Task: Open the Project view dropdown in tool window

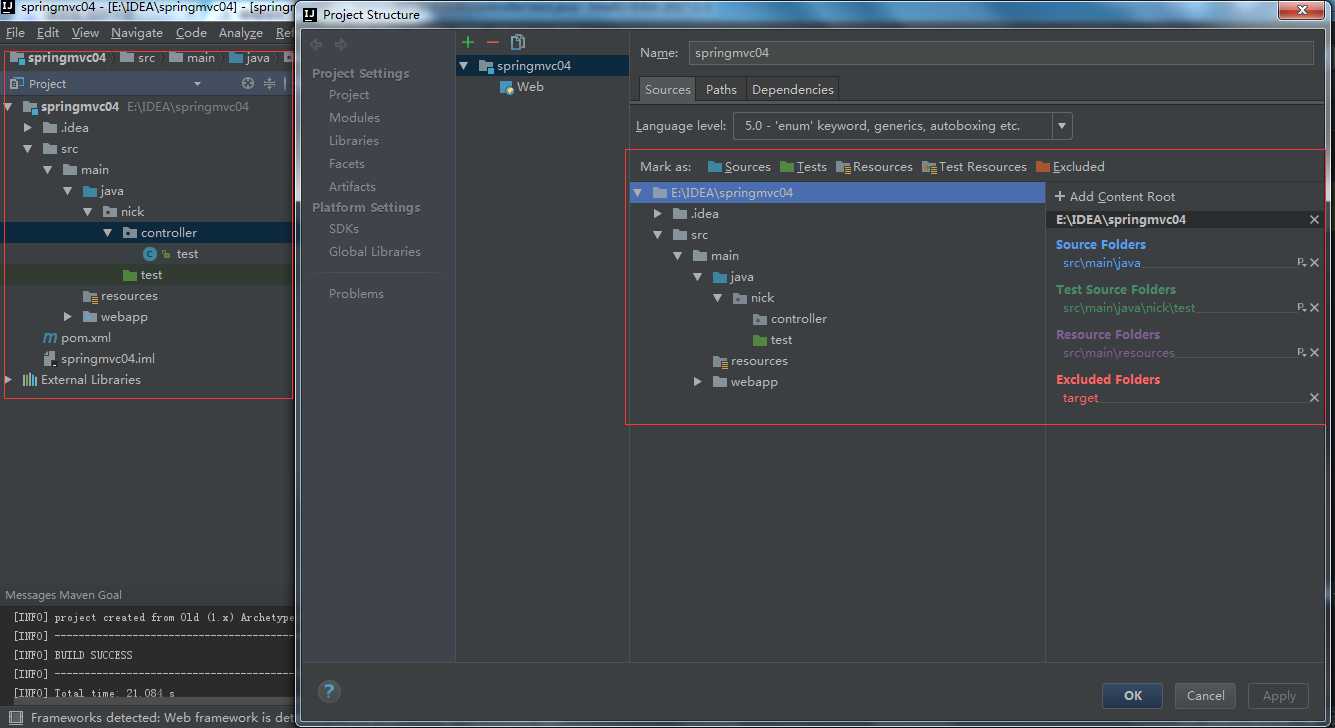Action: pyautogui.click(x=197, y=84)
